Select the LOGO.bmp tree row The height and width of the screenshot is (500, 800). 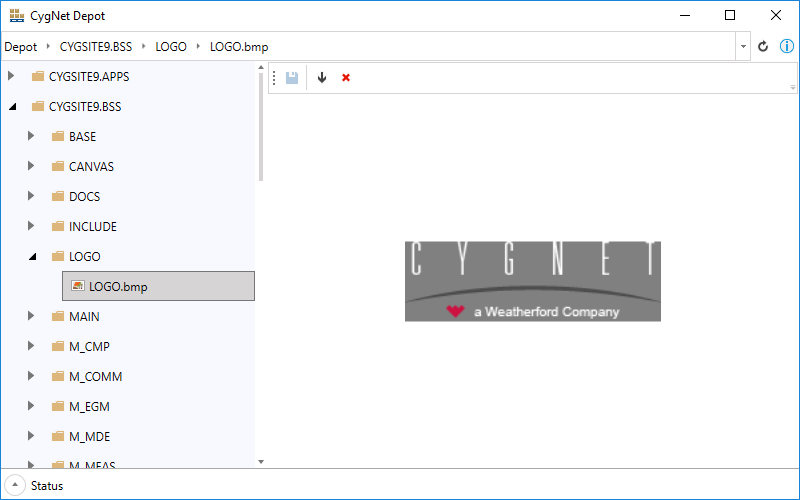coord(158,286)
